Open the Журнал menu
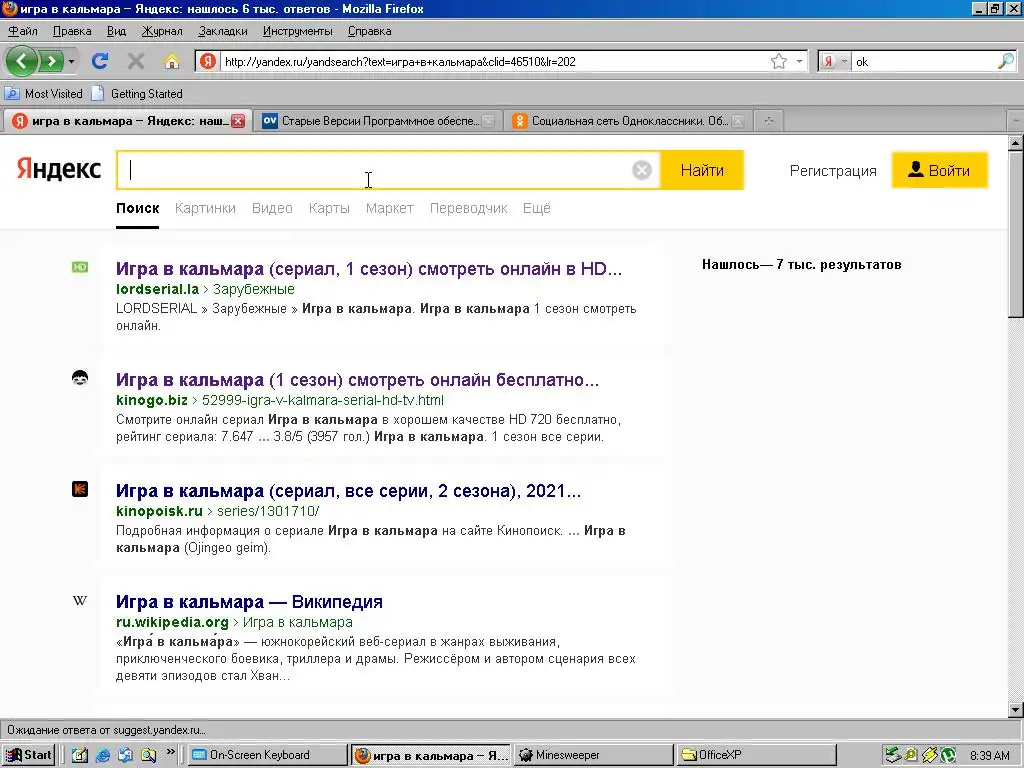The height and width of the screenshot is (768, 1024). [162, 31]
